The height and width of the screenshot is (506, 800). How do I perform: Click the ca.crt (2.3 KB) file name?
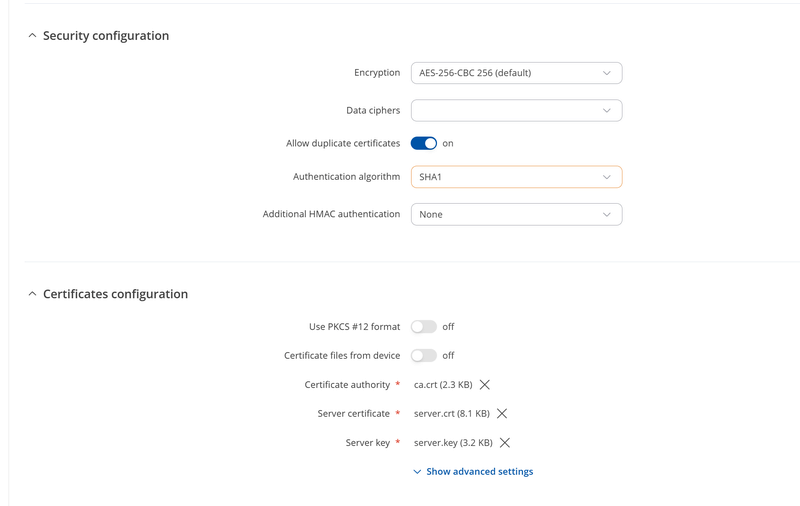point(443,385)
